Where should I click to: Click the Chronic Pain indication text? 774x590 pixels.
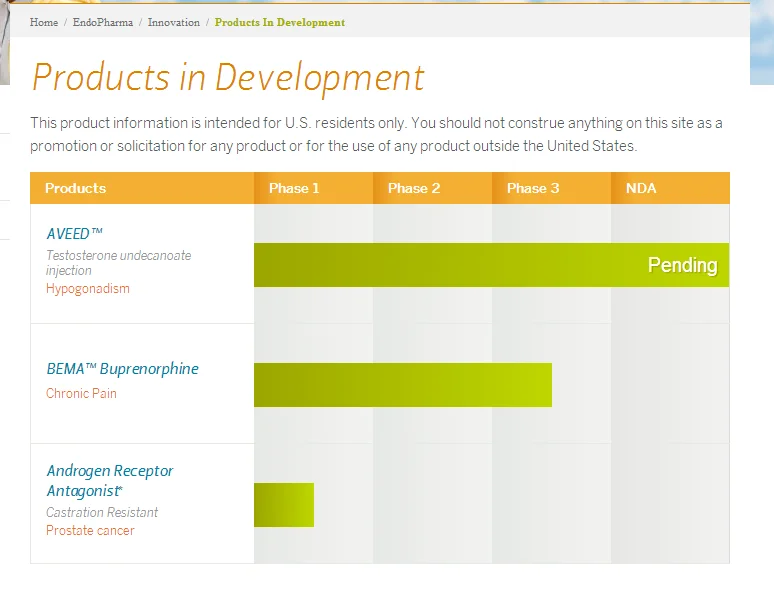tap(81, 393)
